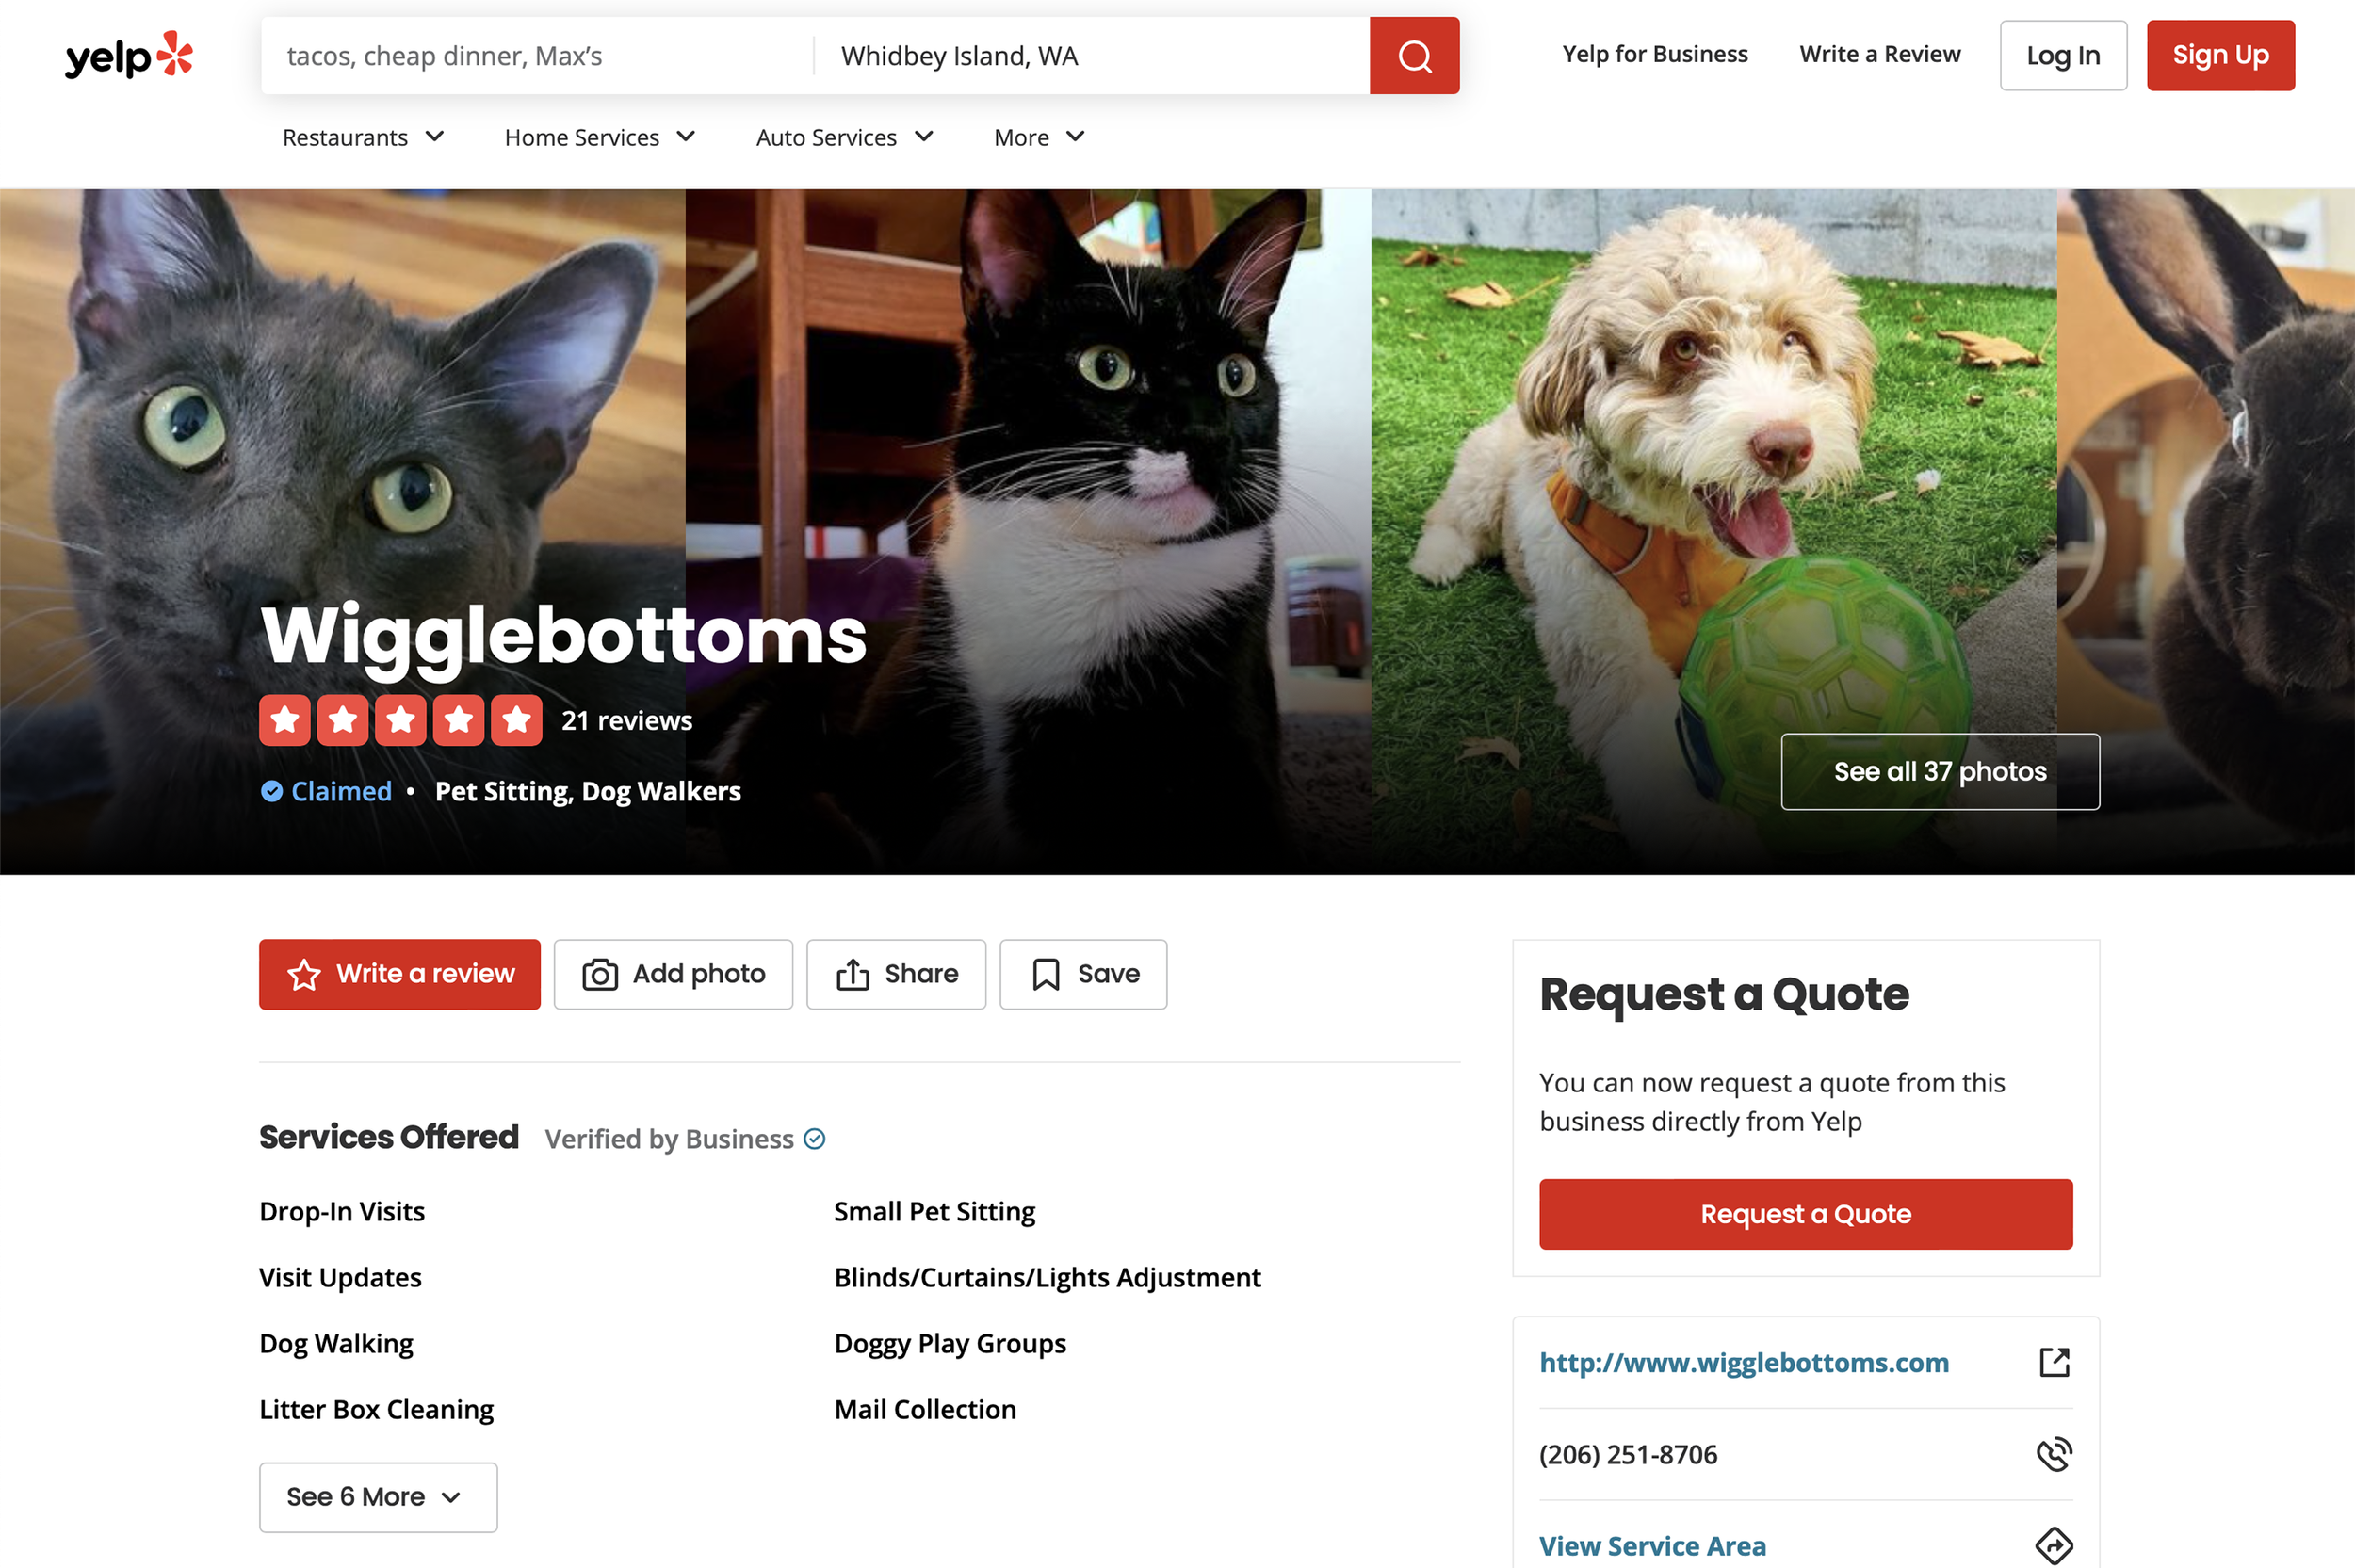Click the share arrow icon
Image resolution: width=2355 pixels, height=1568 pixels.
tap(852, 974)
